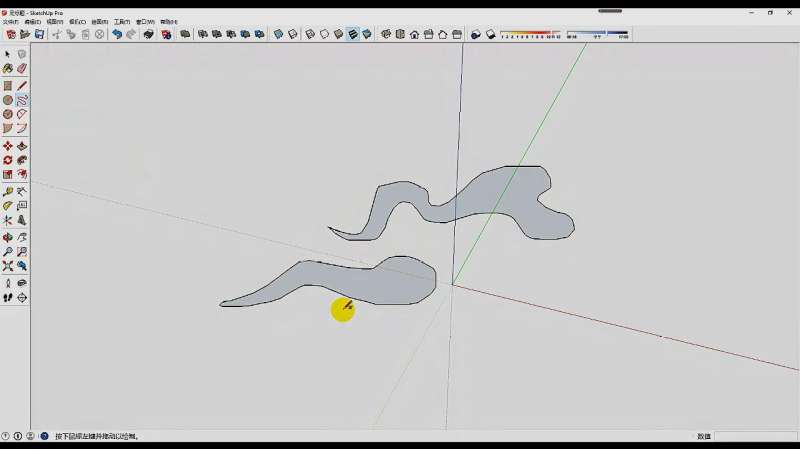Image resolution: width=800 pixels, height=449 pixels.
Task: Toggle the Shadows display button
Action: point(476,34)
